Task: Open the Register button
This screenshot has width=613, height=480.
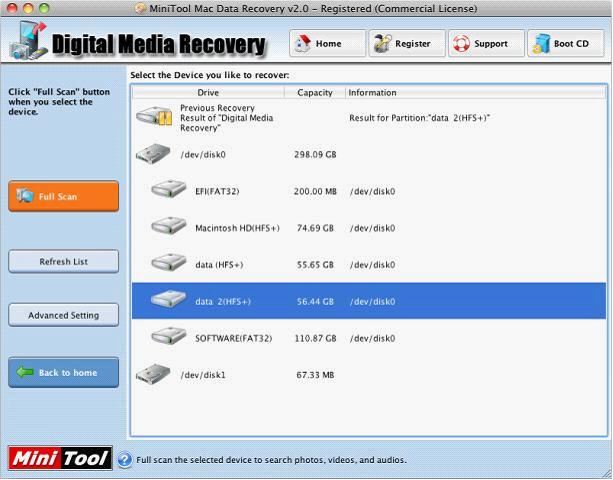Action: [x=407, y=43]
